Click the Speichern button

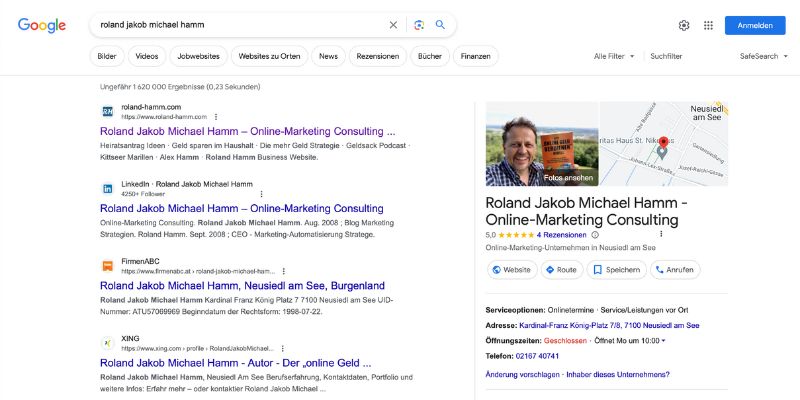tap(616, 269)
